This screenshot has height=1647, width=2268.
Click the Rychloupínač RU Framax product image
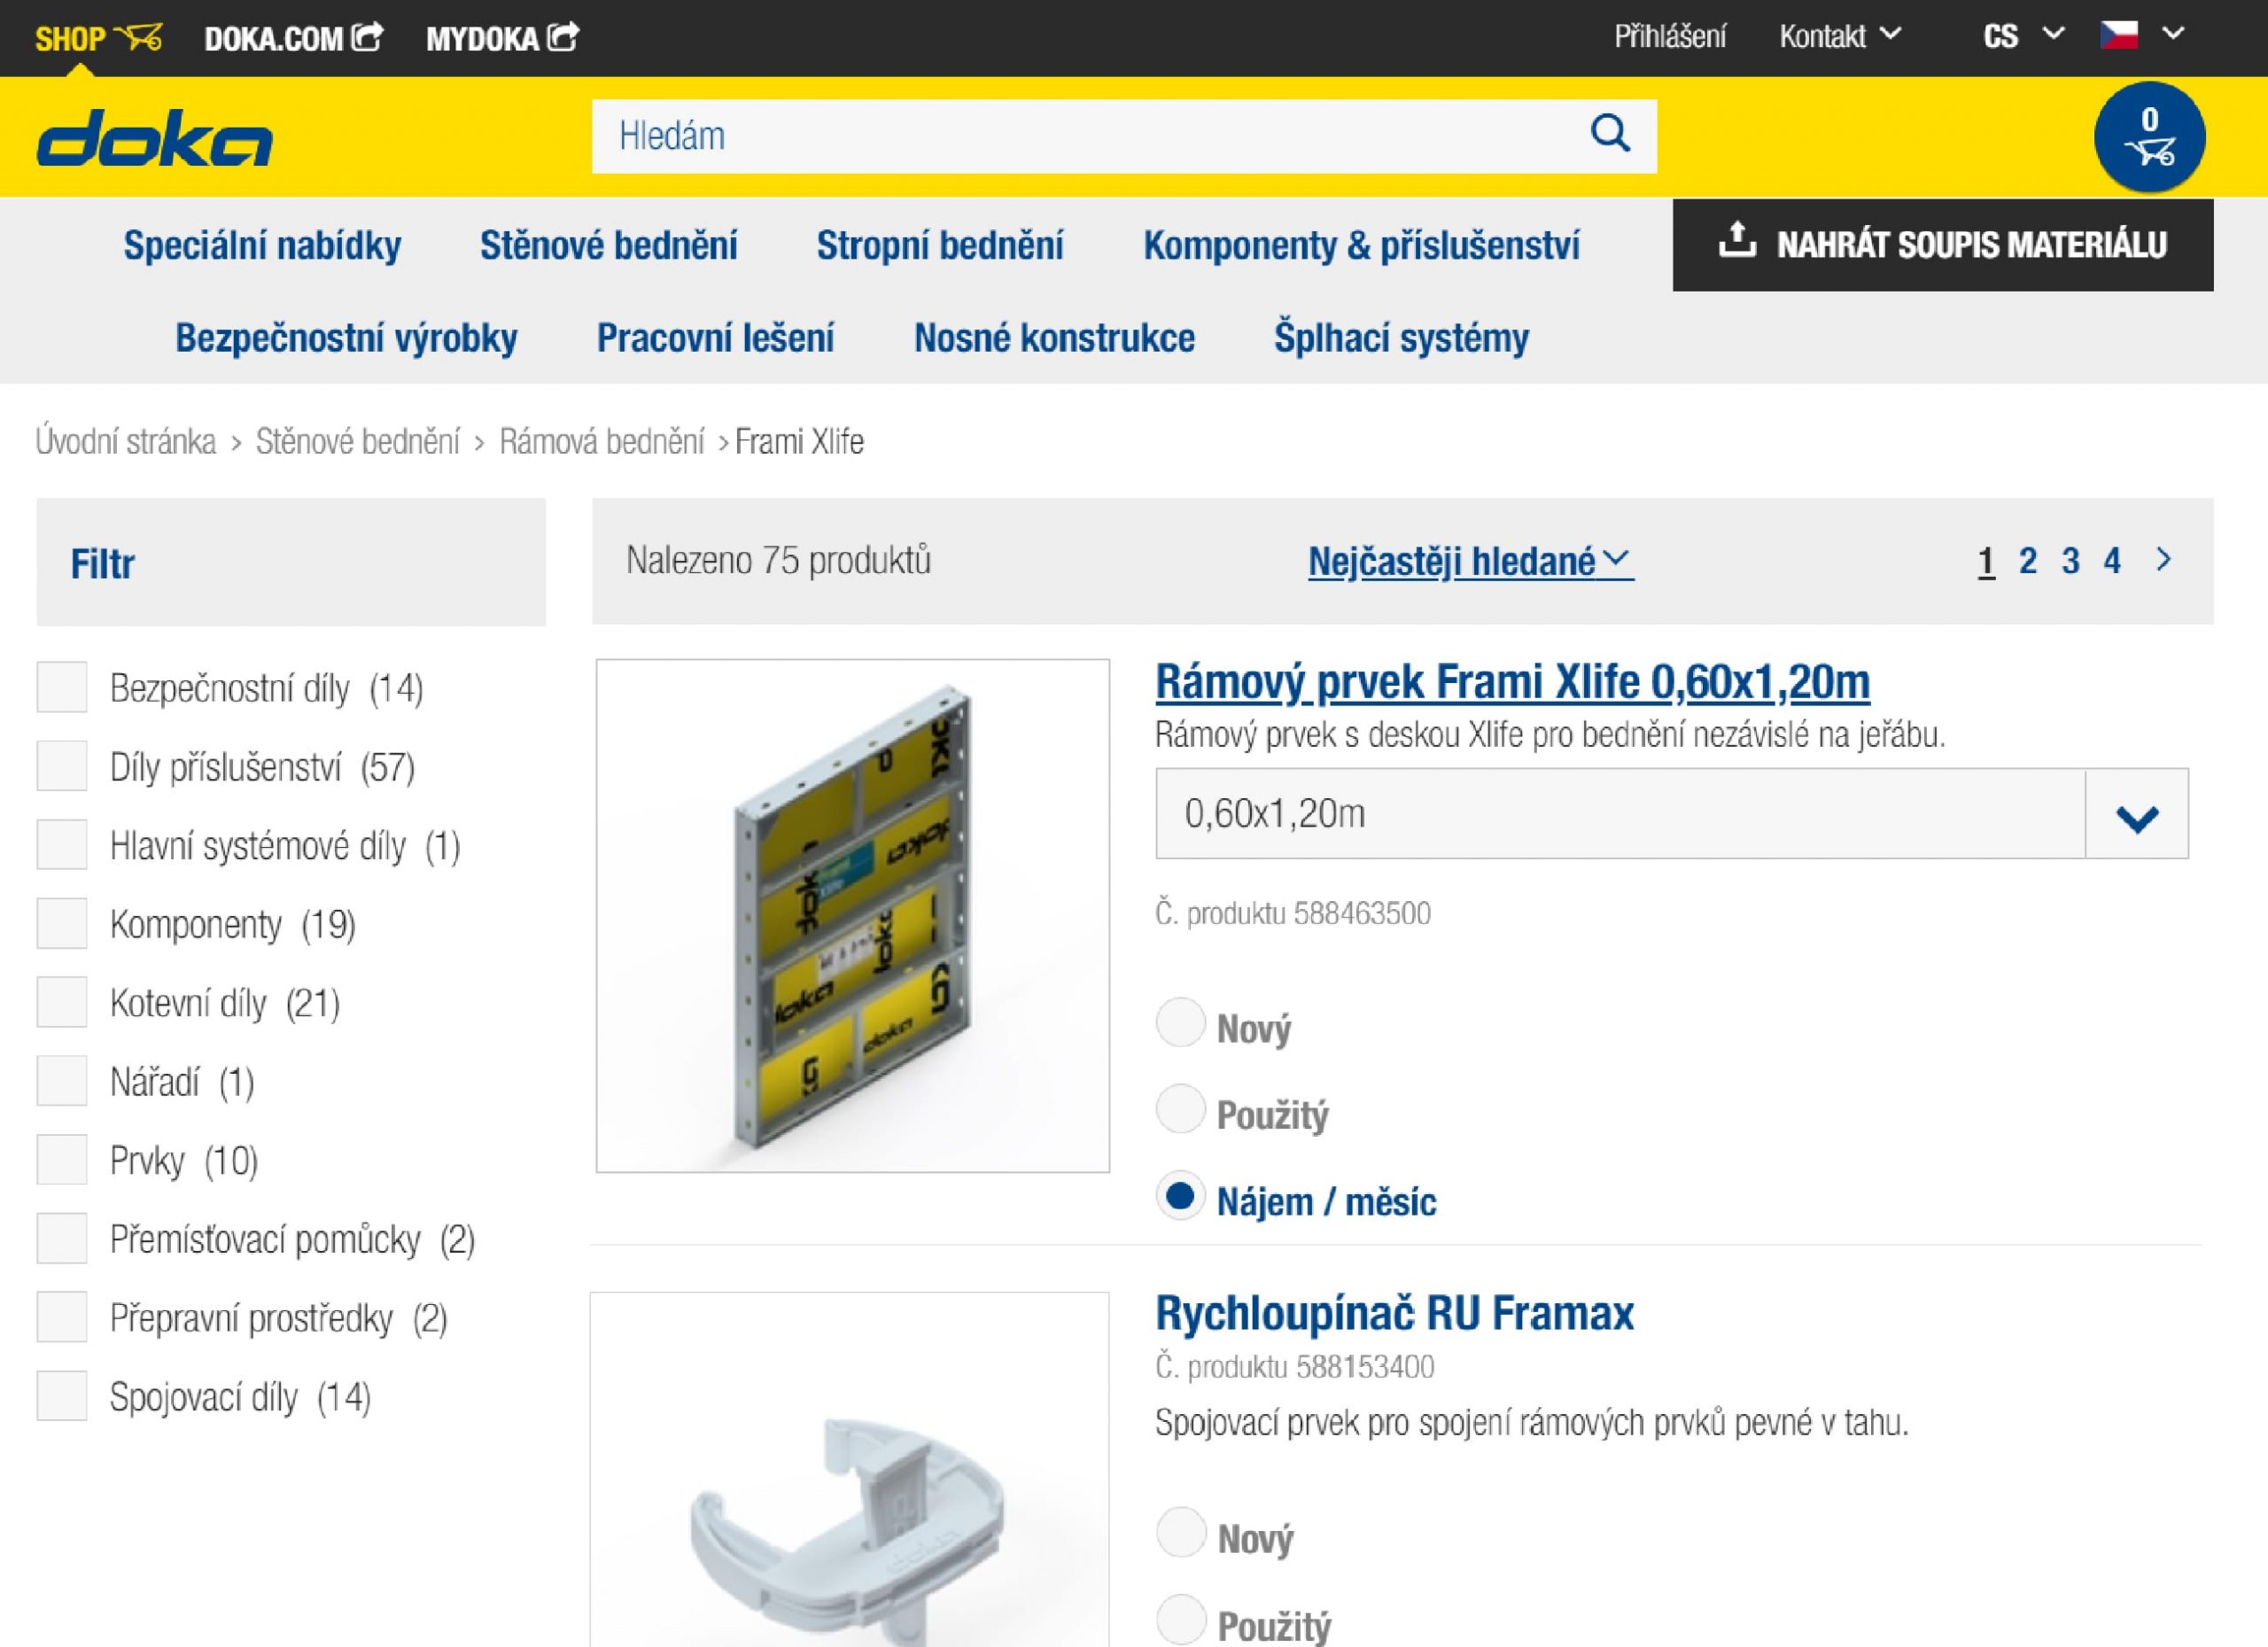[x=850, y=1469]
